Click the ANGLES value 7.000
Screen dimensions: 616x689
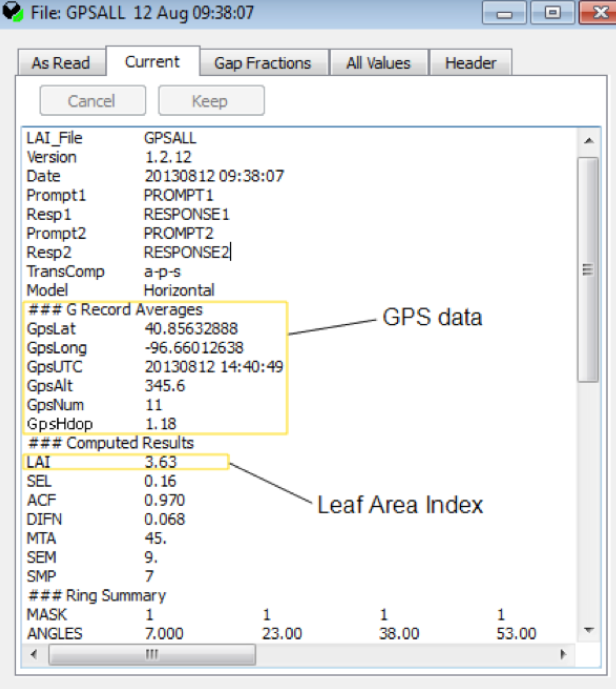point(164,634)
